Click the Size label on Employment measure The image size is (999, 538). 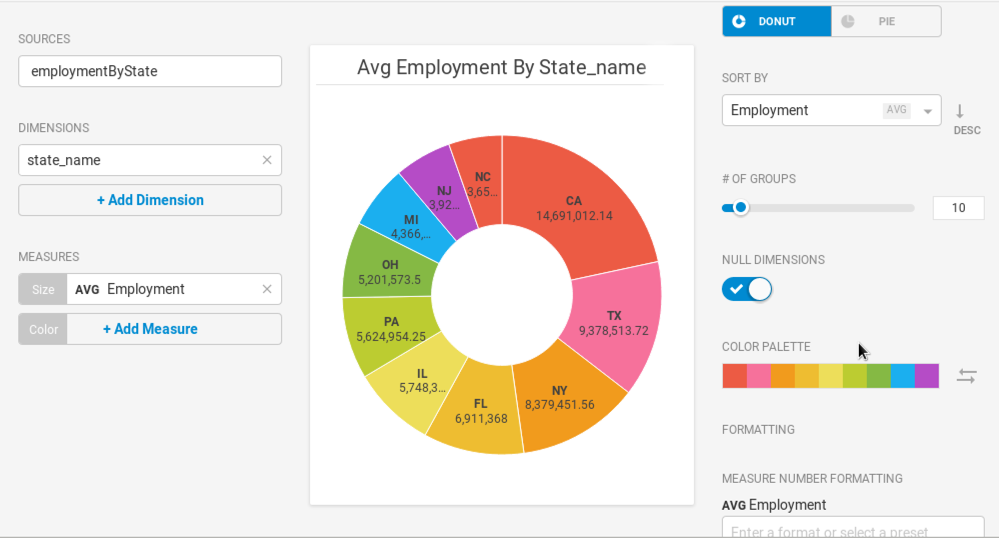click(x=43, y=289)
